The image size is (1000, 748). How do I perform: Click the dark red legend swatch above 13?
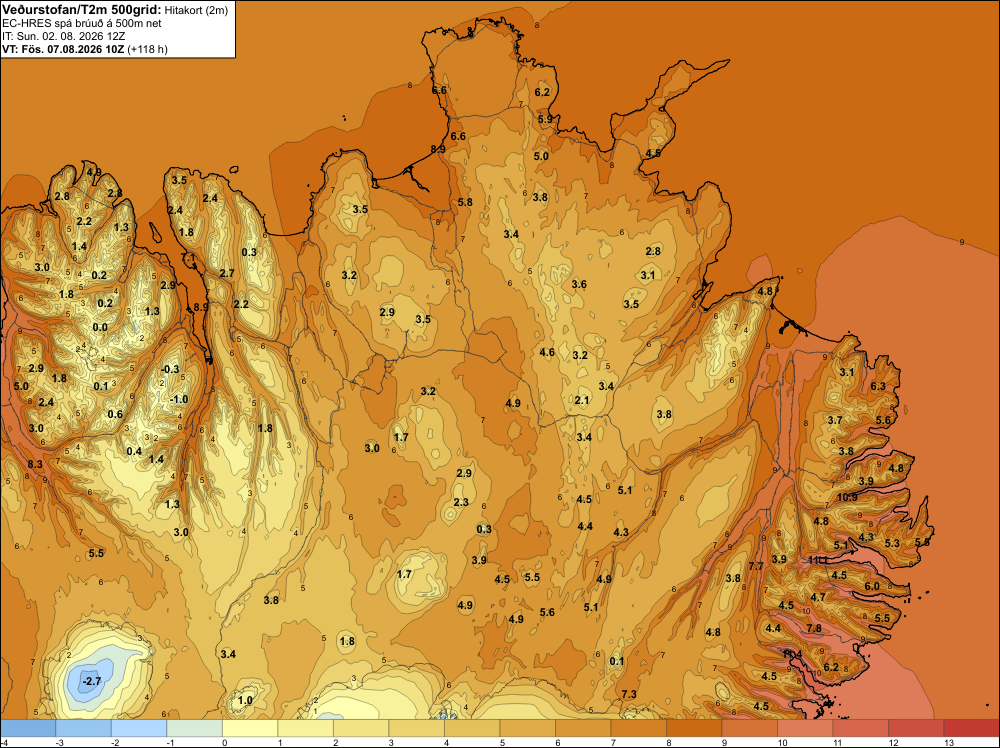tap(971, 728)
